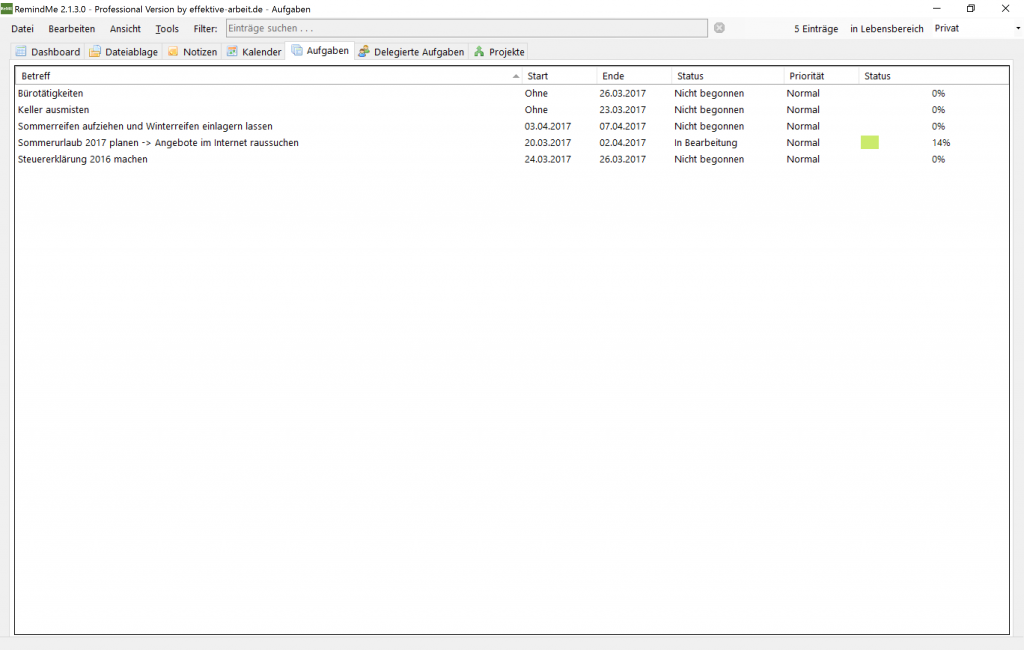1024x650 pixels.
Task: Click the Priorität column header
Action: point(820,76)
